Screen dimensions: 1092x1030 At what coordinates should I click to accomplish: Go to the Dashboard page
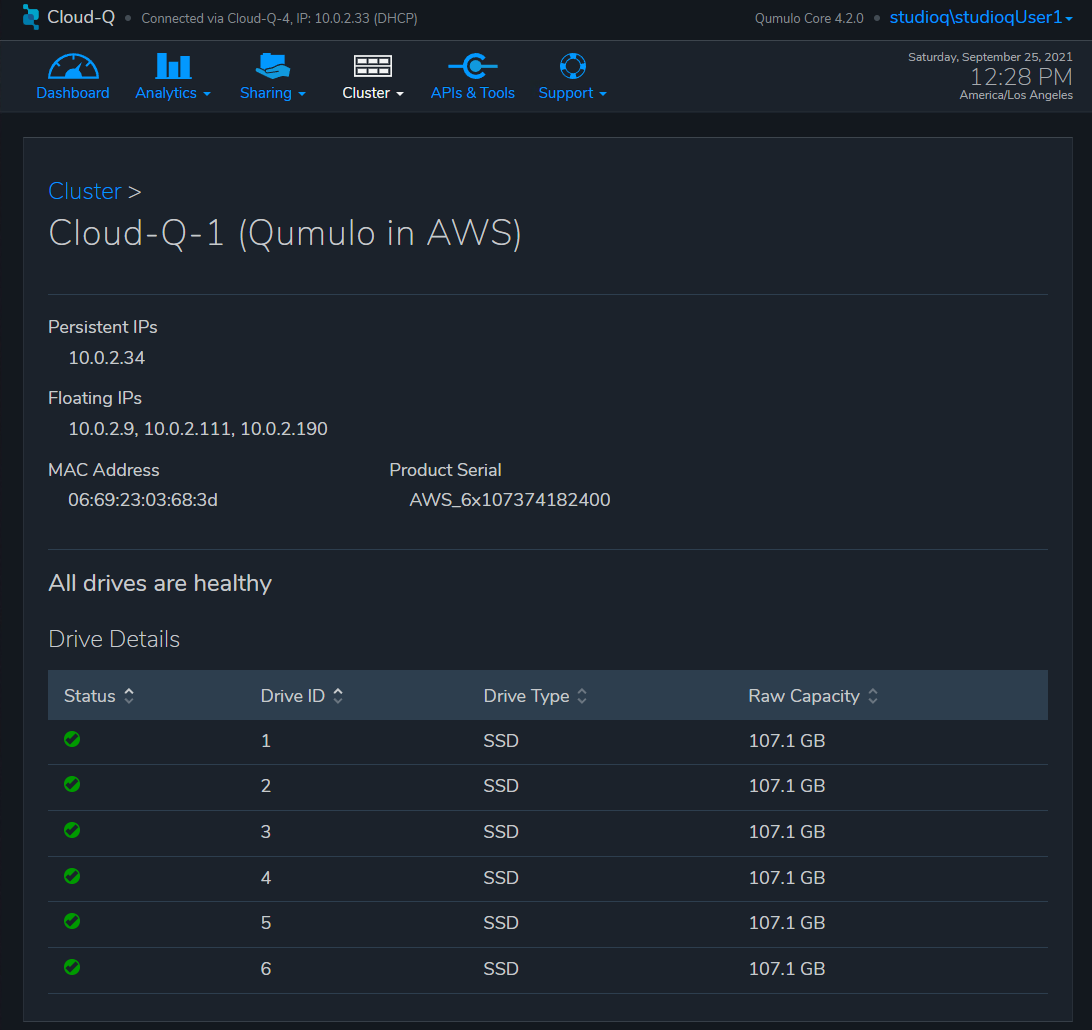click(73, 93)
